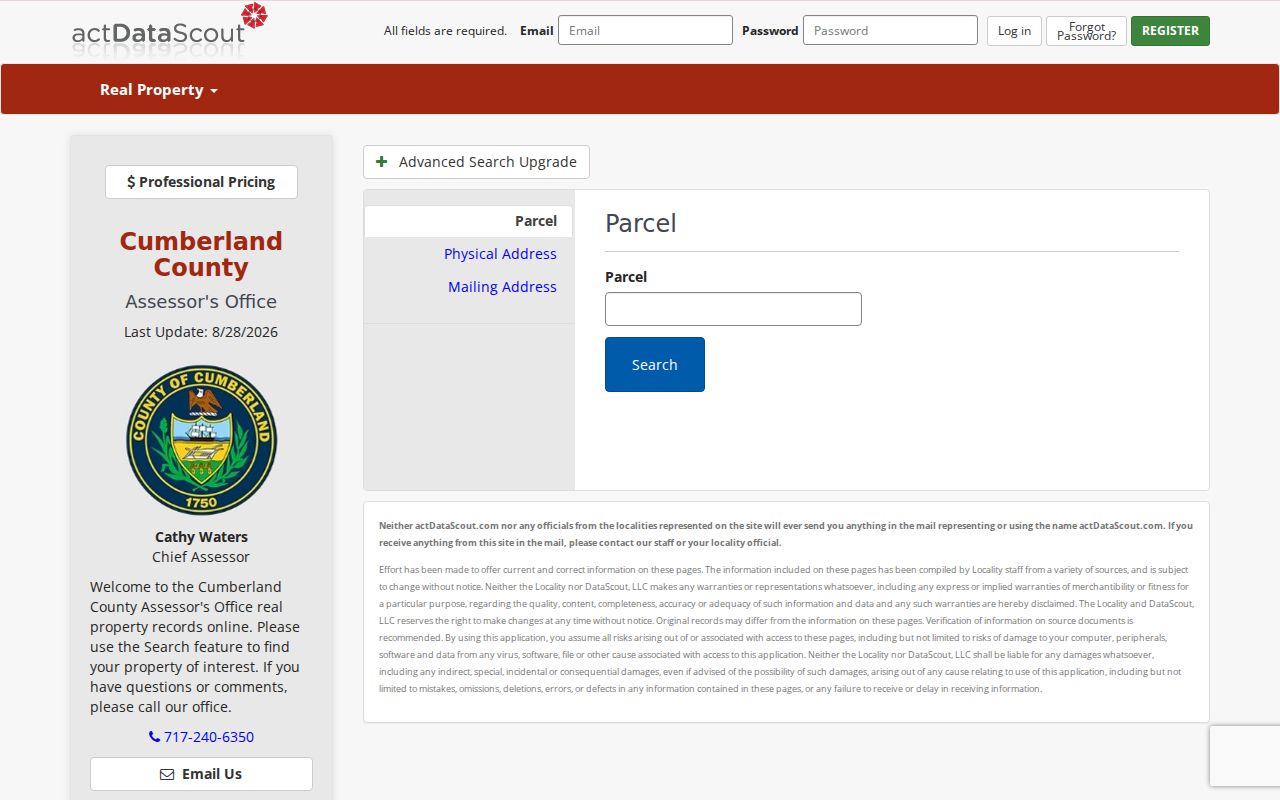
Task: Click the name 'Cathy Waters'
Action: 201,537
